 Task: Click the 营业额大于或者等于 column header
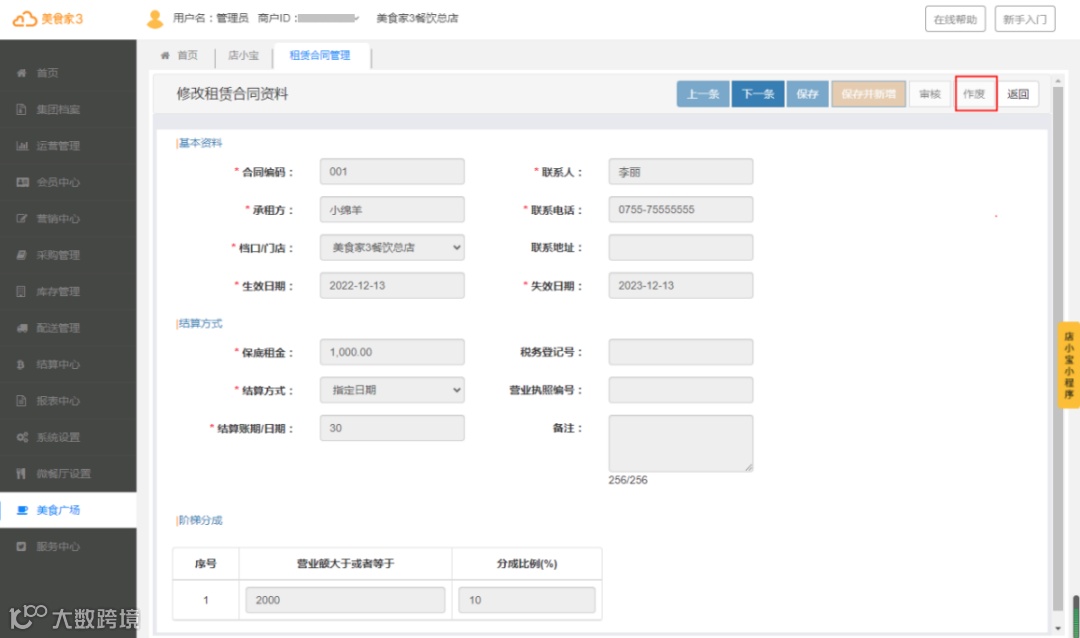[x=345, y=564]
